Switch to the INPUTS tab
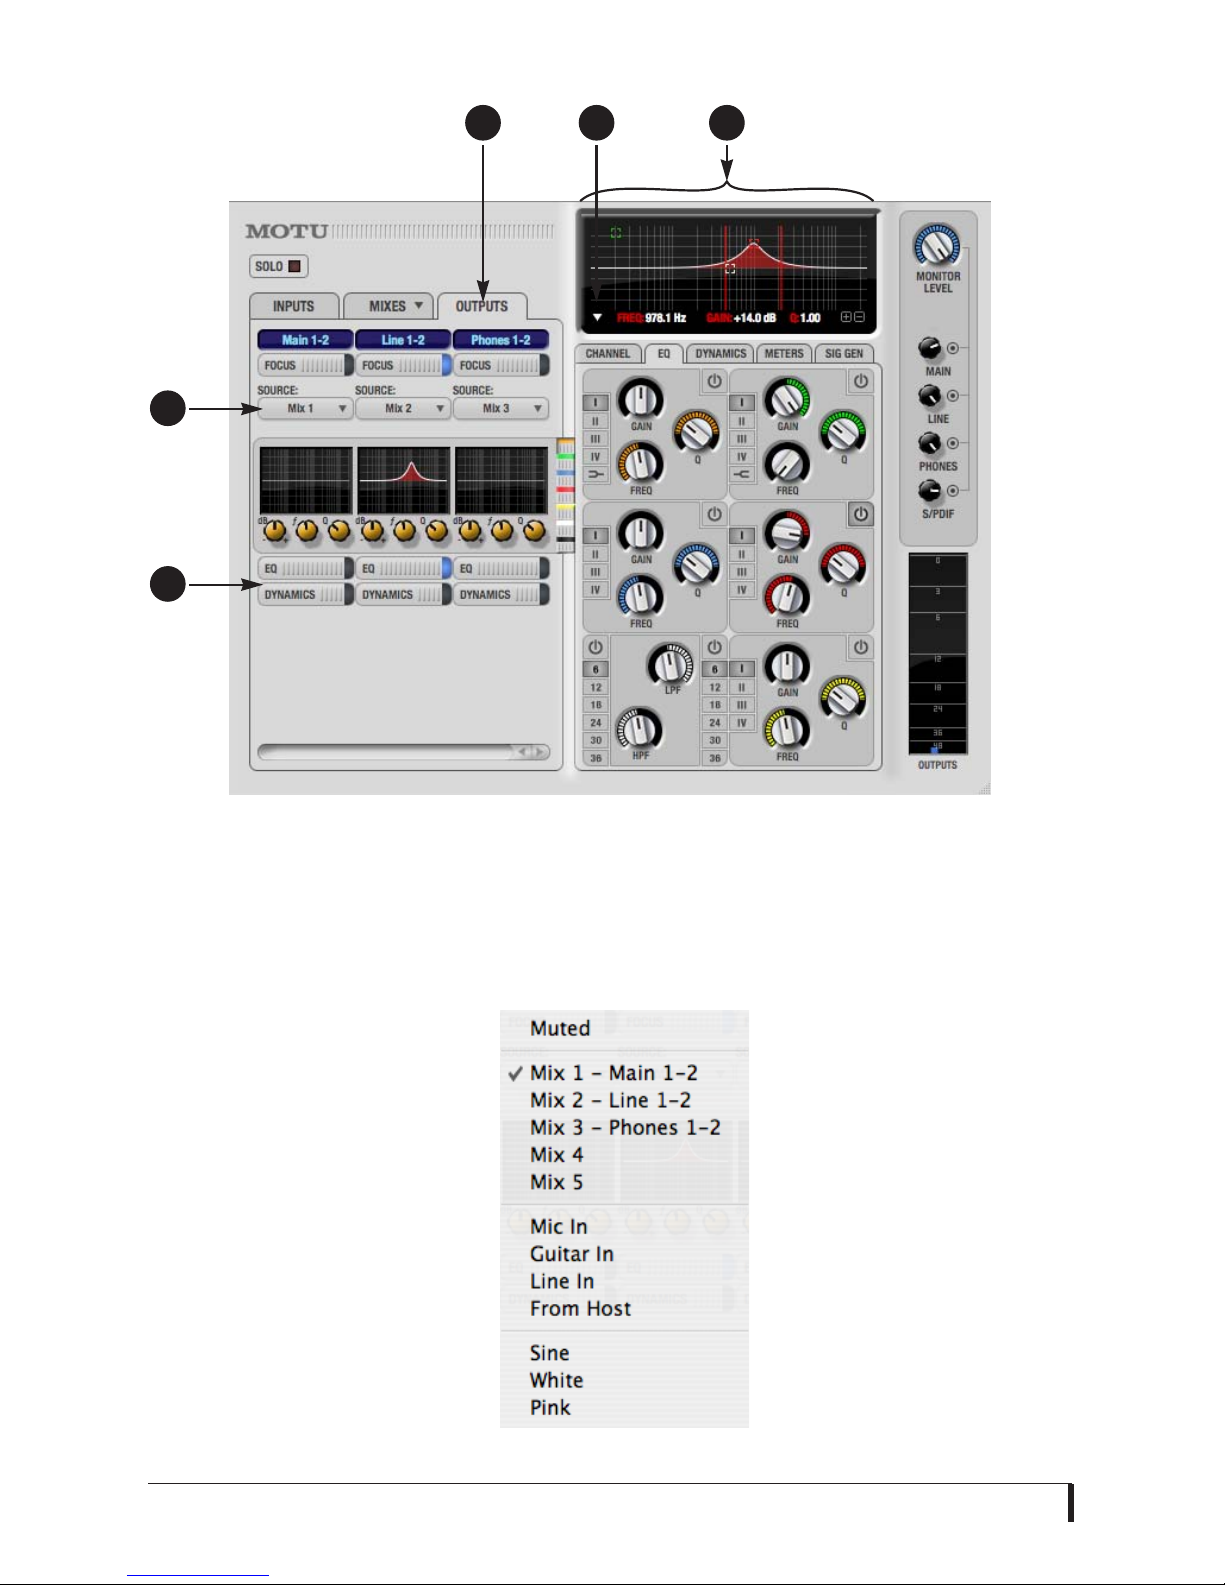The height and width of the screenshot is (1585, 1225). pos(294,306)
